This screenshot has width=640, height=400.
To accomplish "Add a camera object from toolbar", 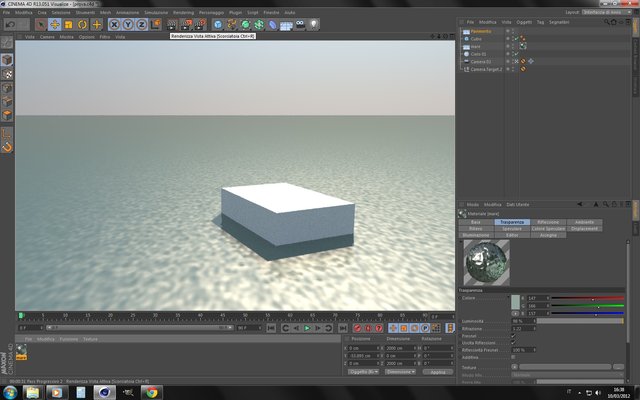I will click(300, 25).
